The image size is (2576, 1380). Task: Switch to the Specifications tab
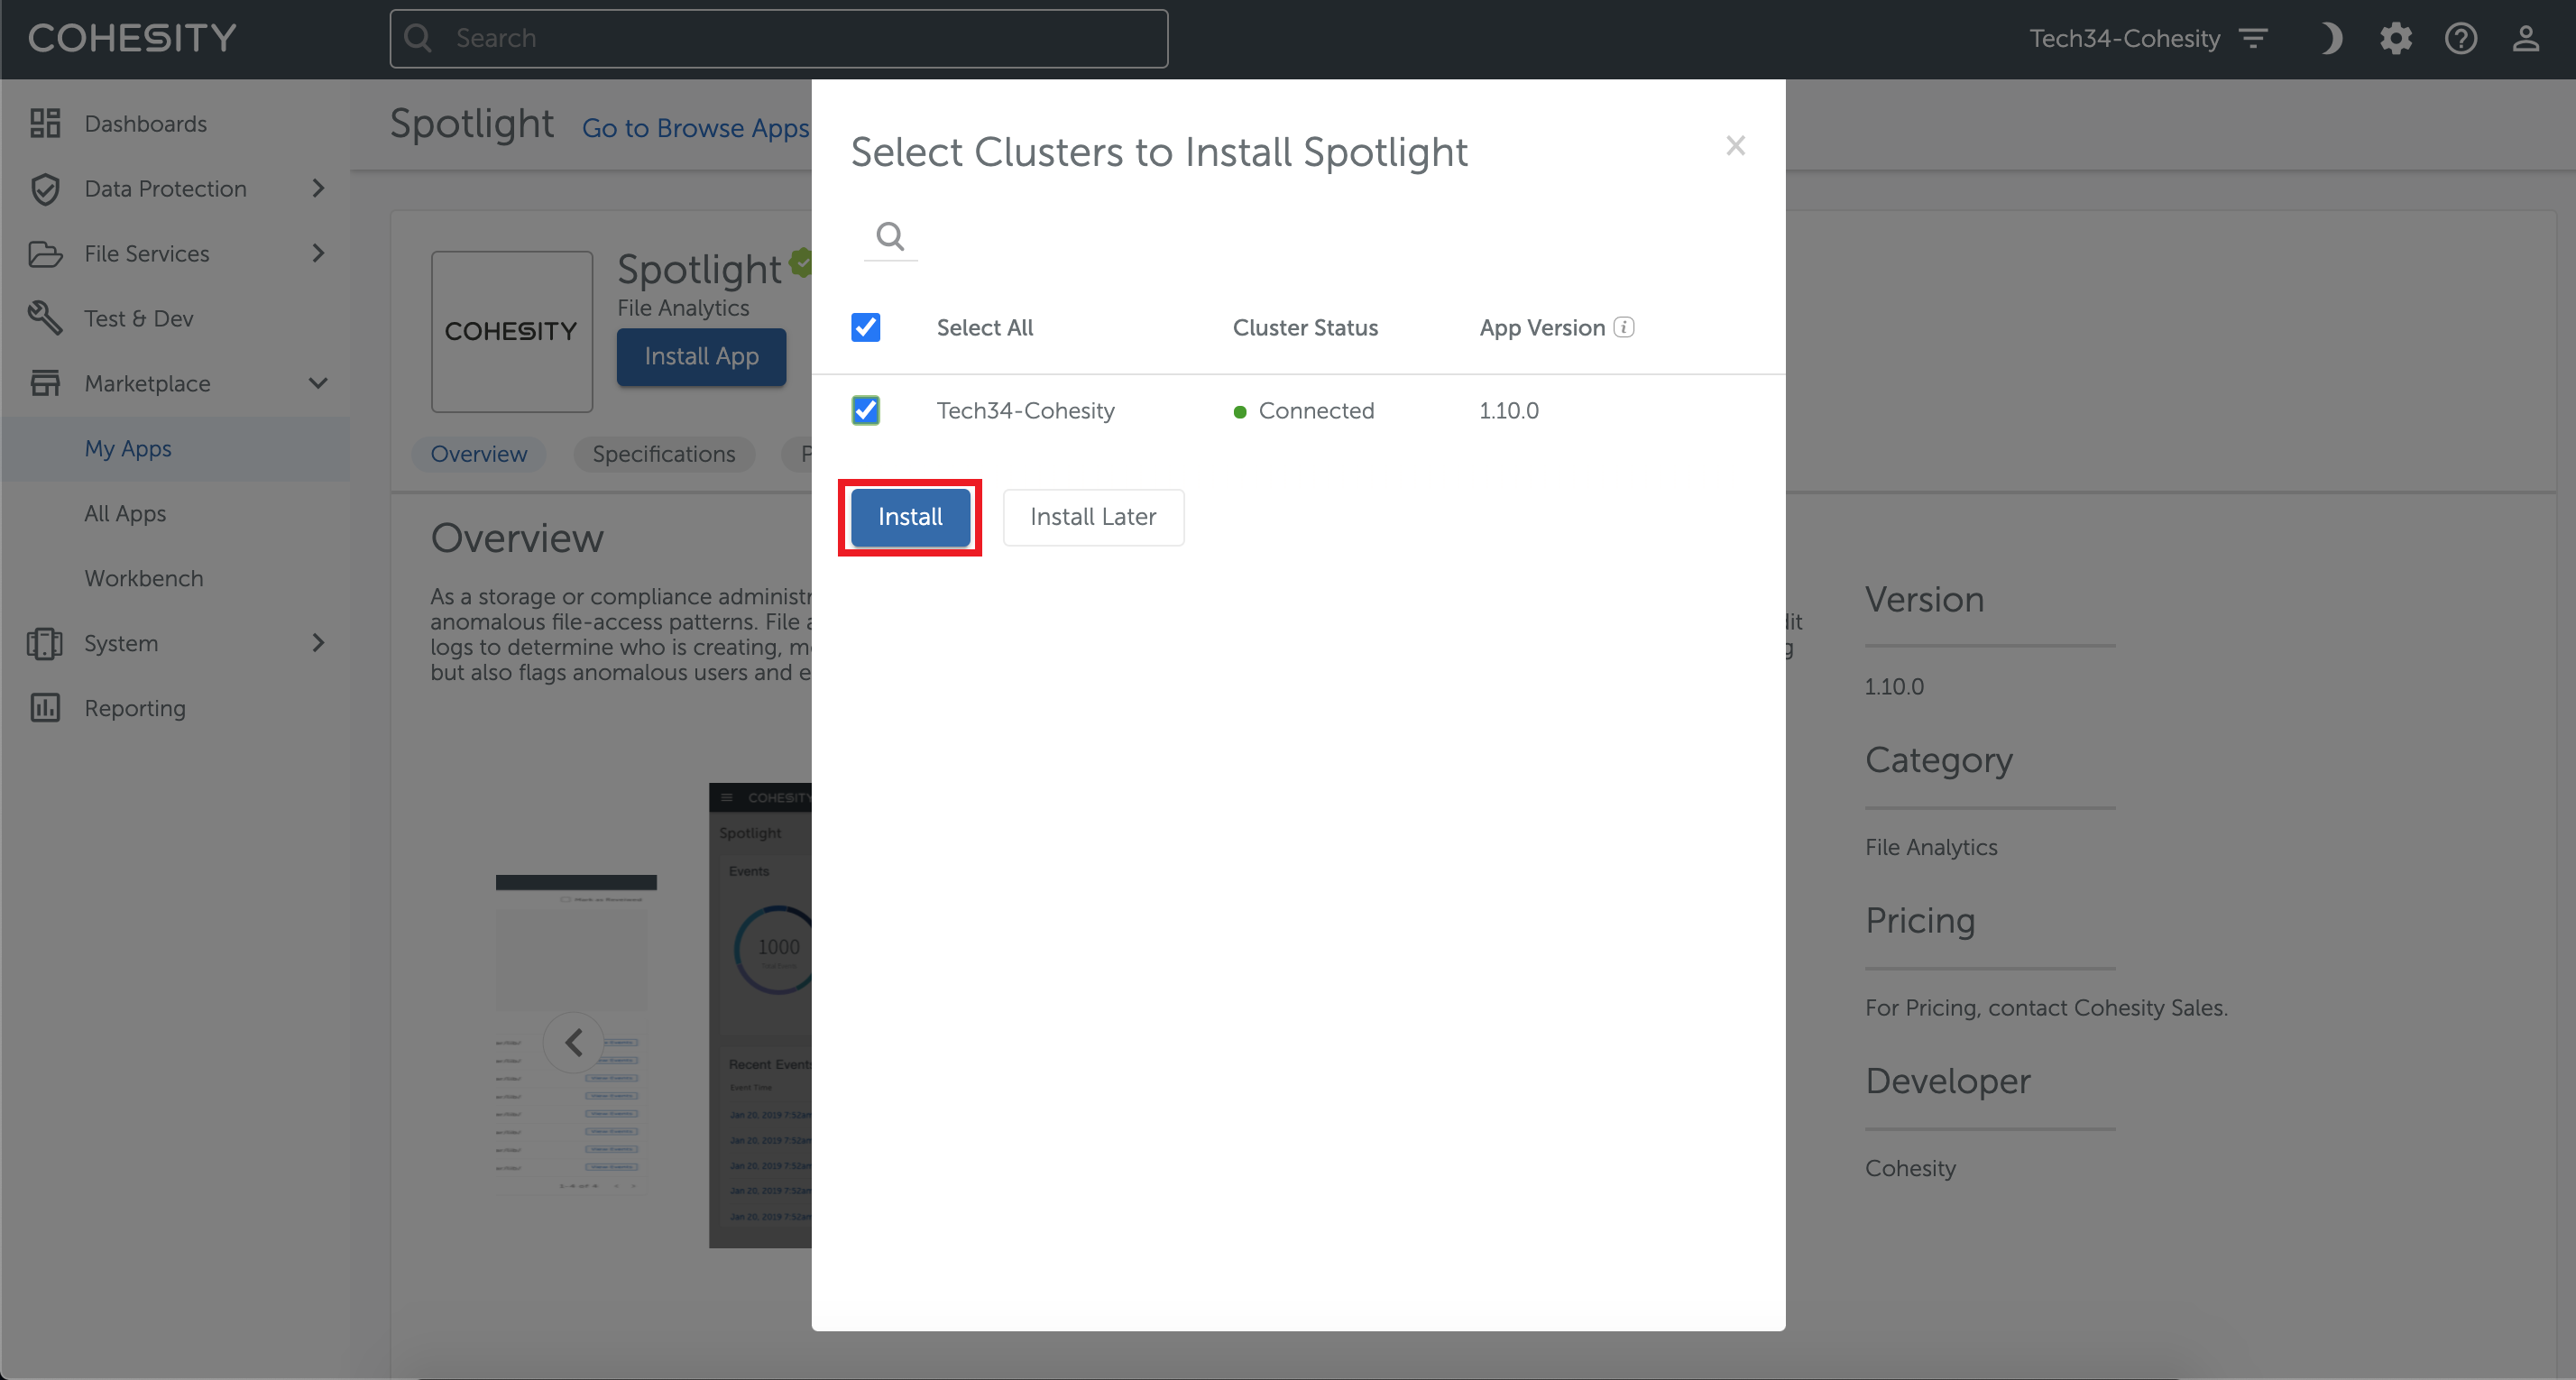point(664,454)
